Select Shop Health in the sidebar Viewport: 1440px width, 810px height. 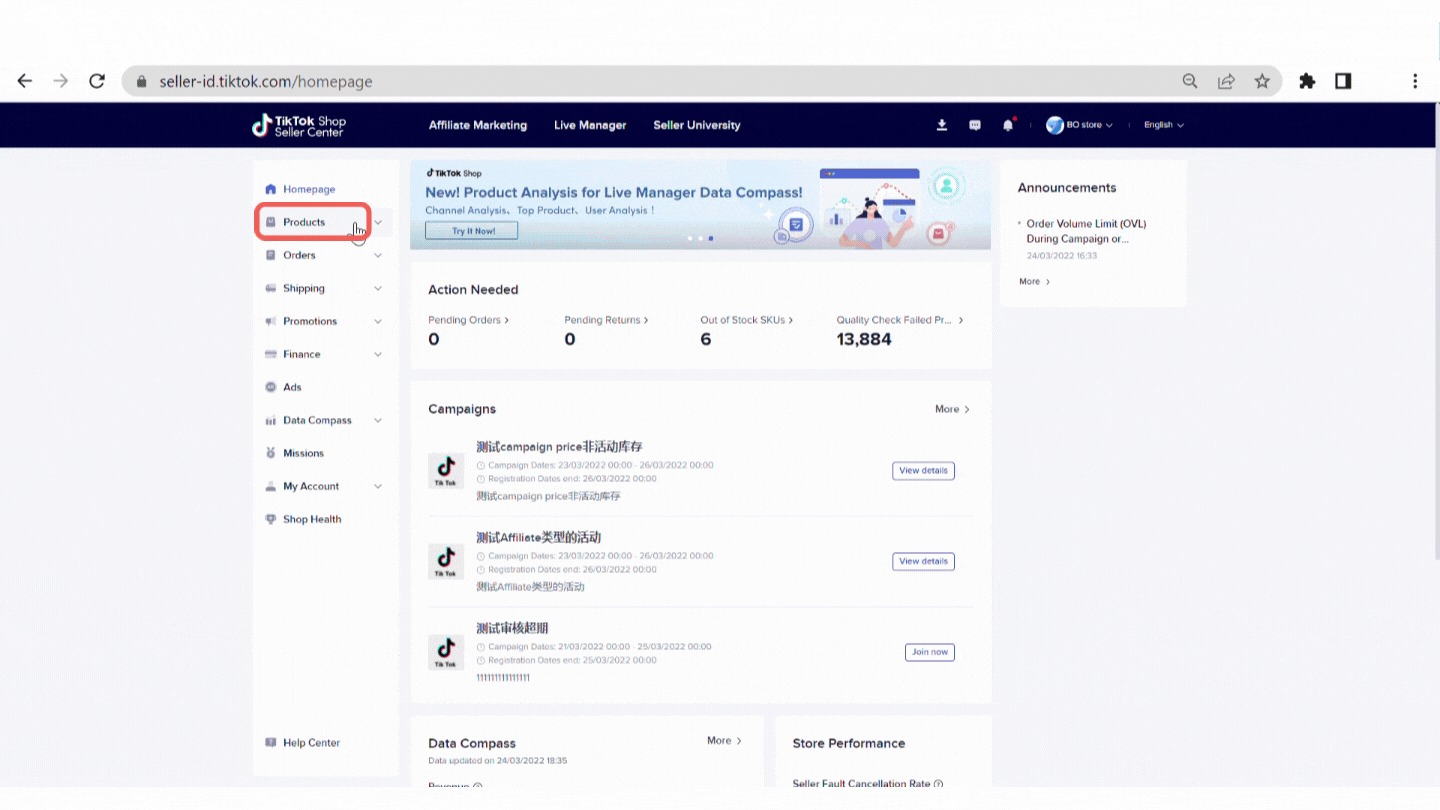(311, 519)
